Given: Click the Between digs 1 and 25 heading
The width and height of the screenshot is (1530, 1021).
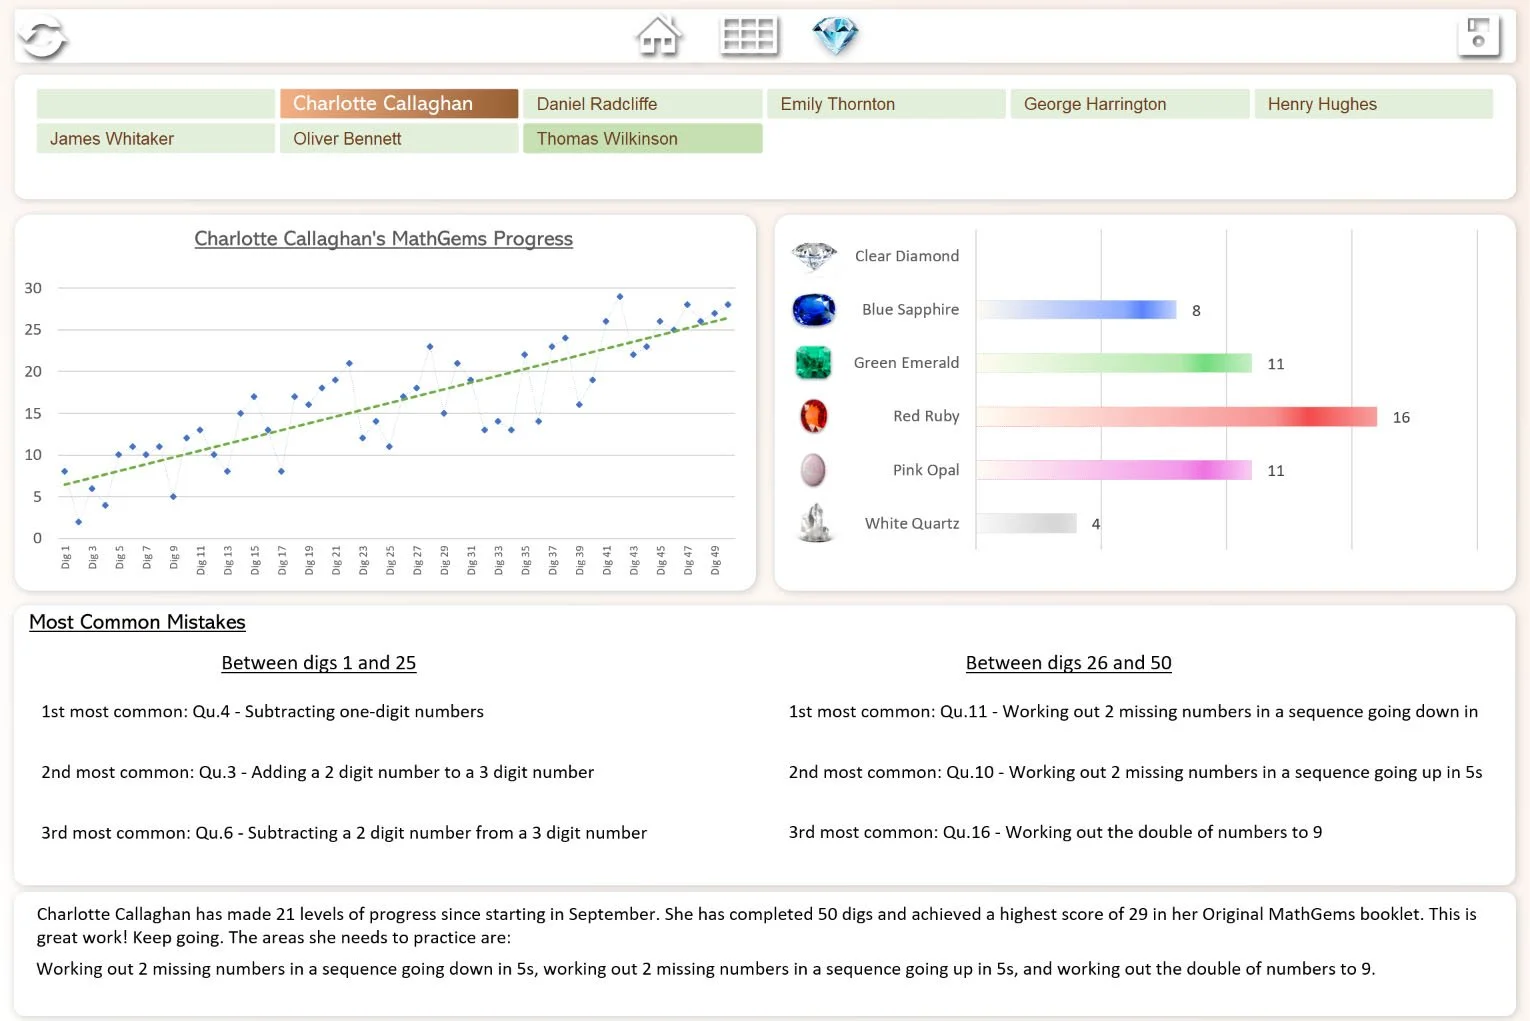Looking at the screenshot, I should point(319,663).
